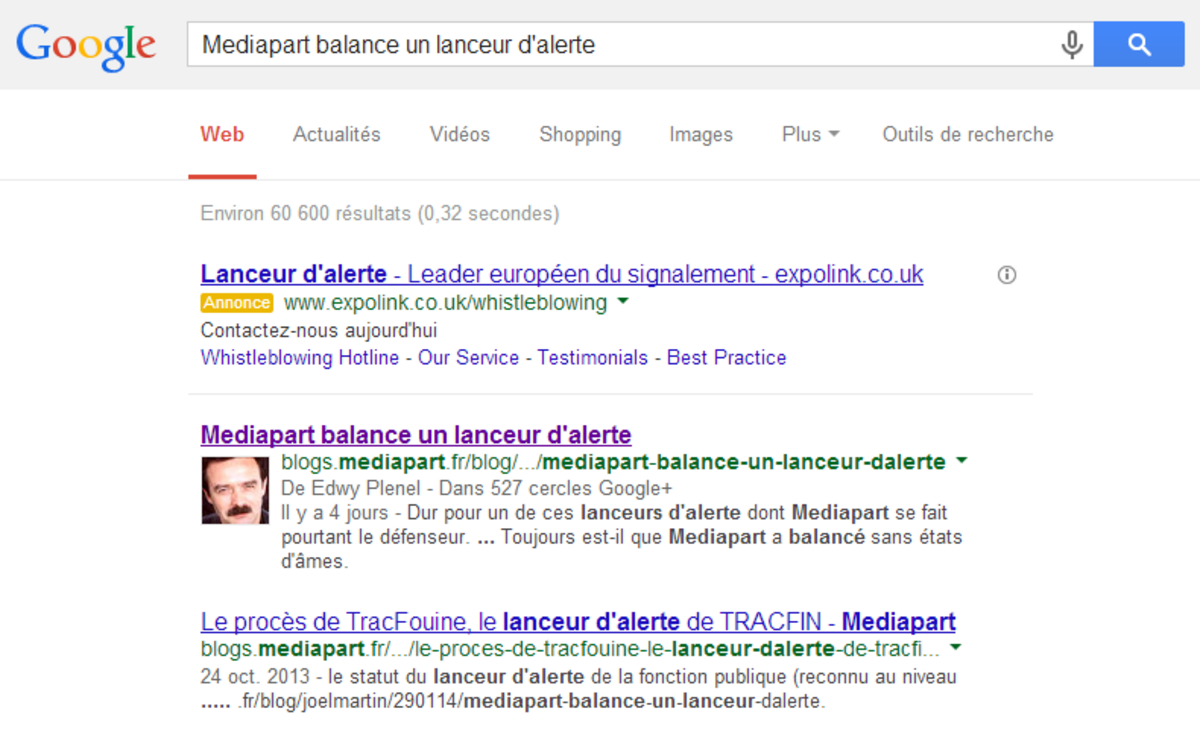This screenshot has height=735, width=1200.
Task: Open the Images tab
Action: click(x=701, y=135)
